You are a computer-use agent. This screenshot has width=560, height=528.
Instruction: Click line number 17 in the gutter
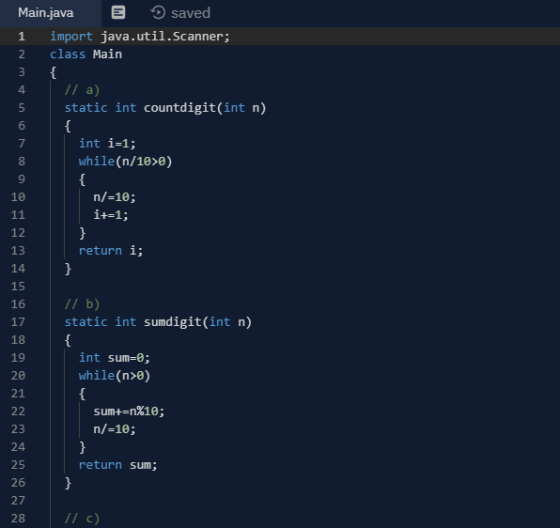pos(18,322)
